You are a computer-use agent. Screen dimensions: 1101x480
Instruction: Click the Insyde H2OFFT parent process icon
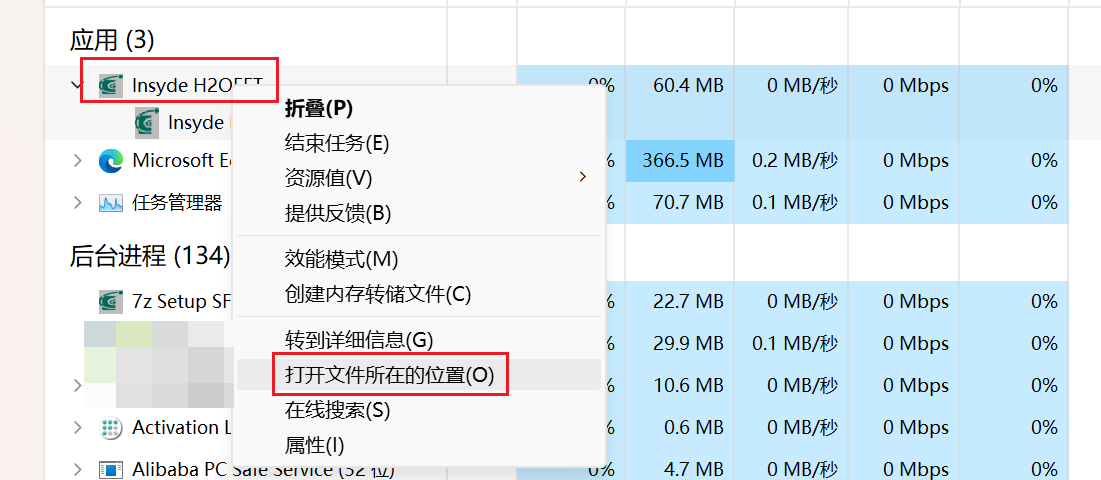tap(110, 86)
